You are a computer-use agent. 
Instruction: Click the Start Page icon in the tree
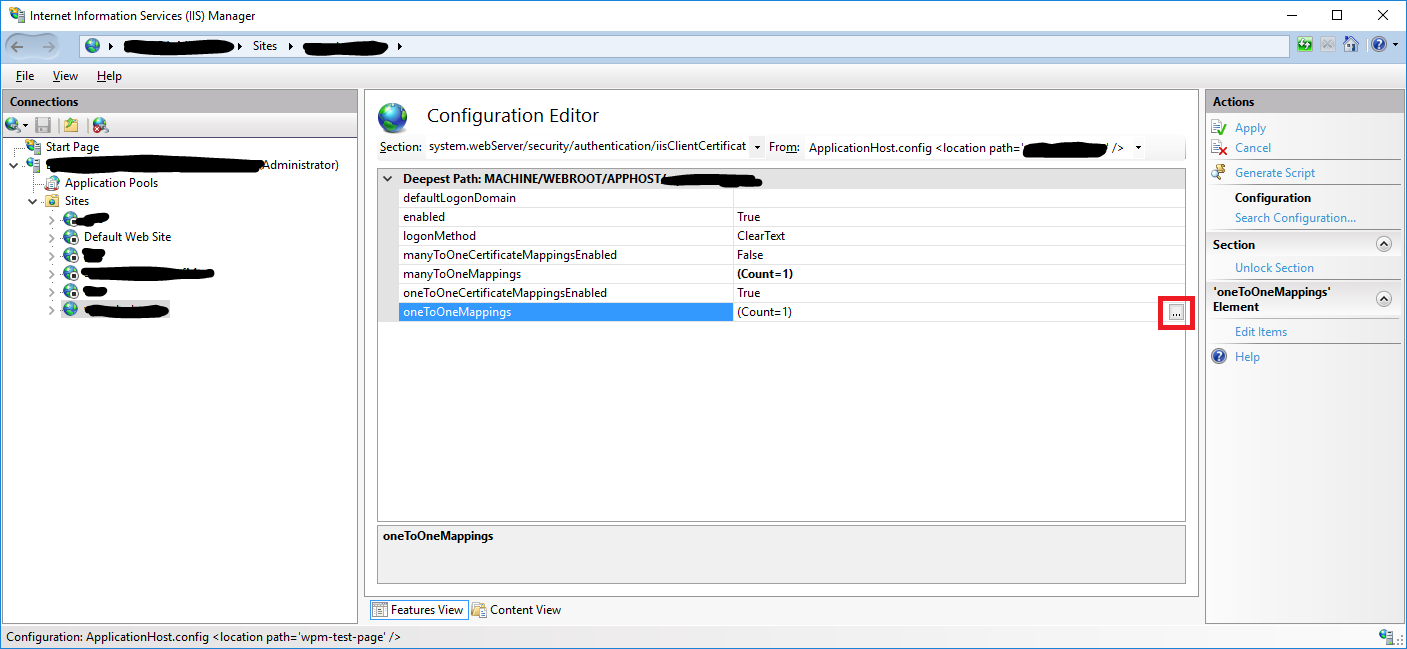34,147
